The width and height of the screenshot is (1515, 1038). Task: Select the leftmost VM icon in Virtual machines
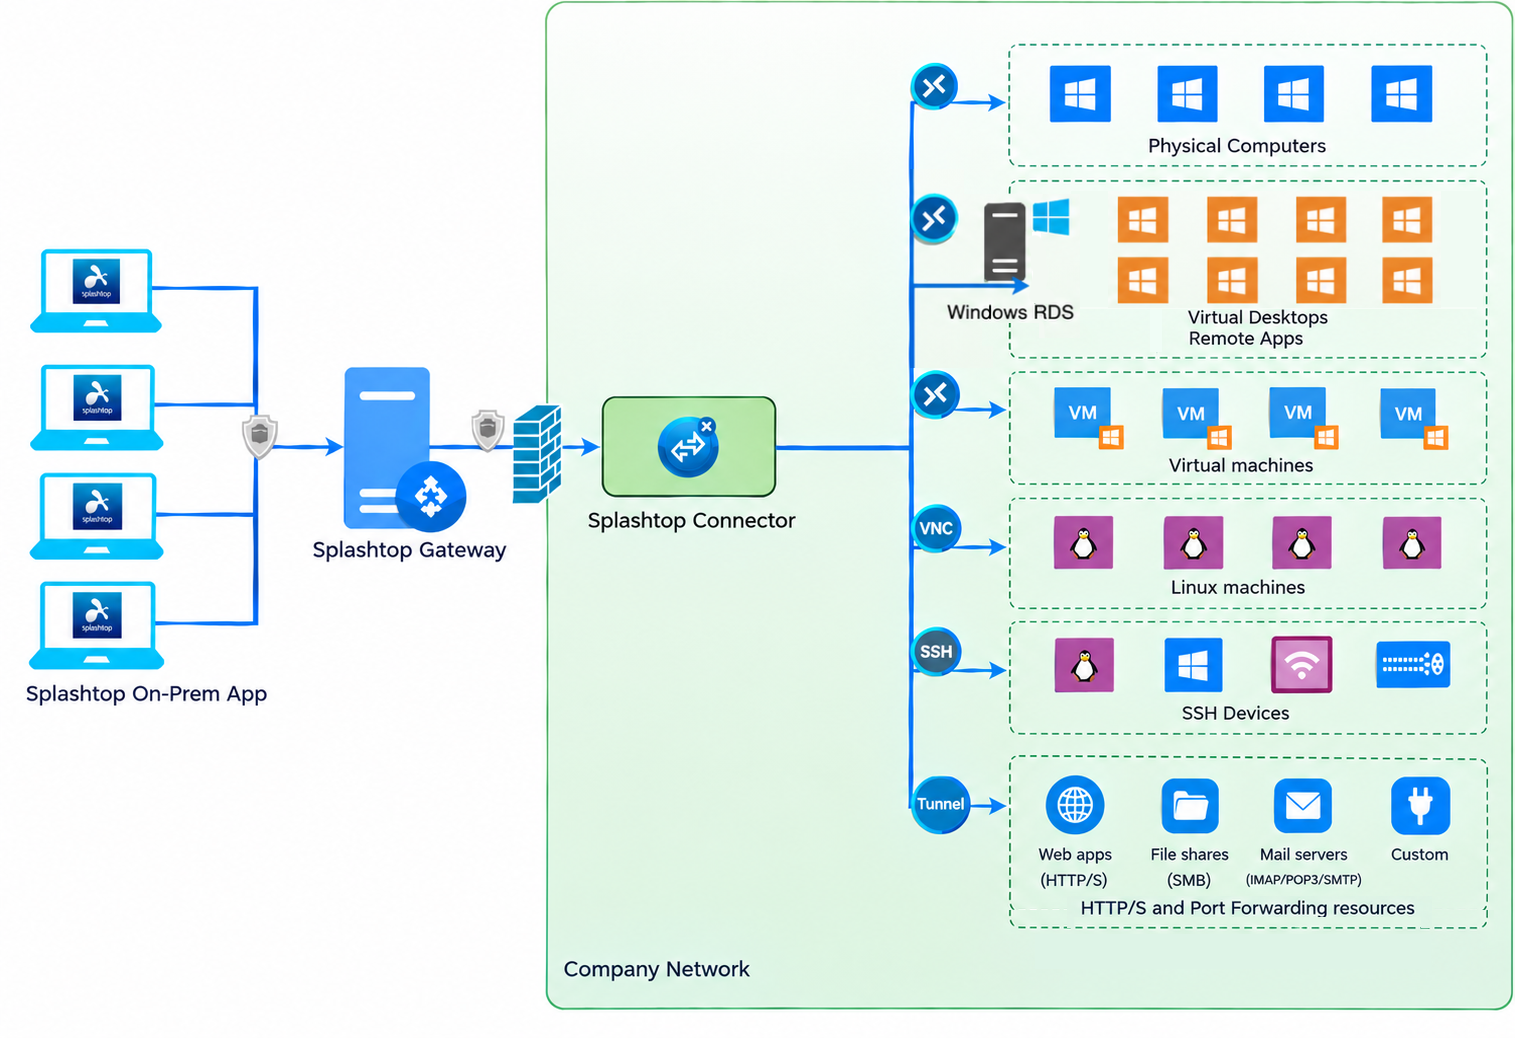pyautogui.click(x=1088, y=418)
